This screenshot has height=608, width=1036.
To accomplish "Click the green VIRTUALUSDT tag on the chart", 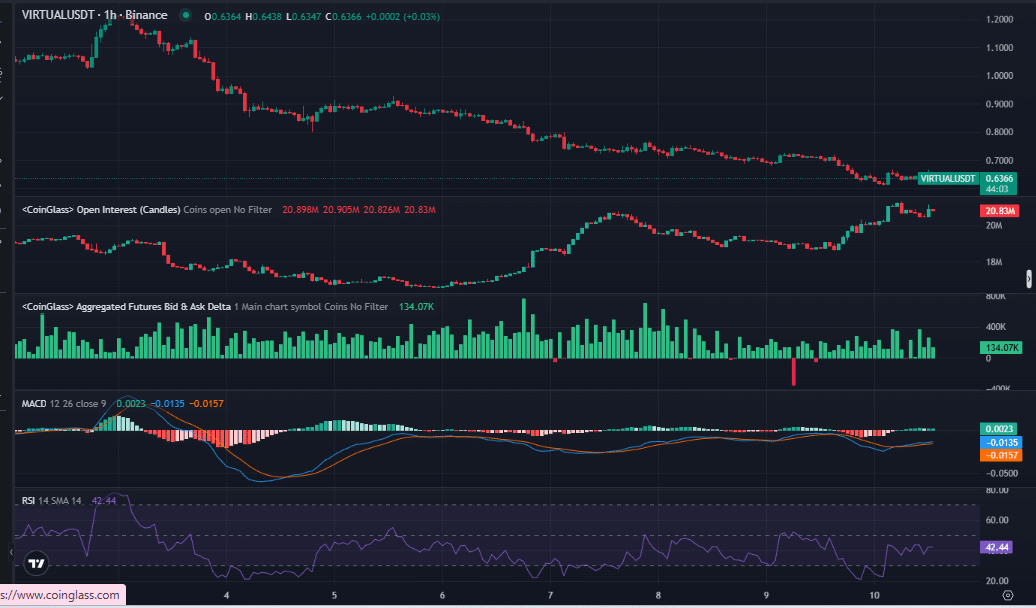I will tap(948, 178).
